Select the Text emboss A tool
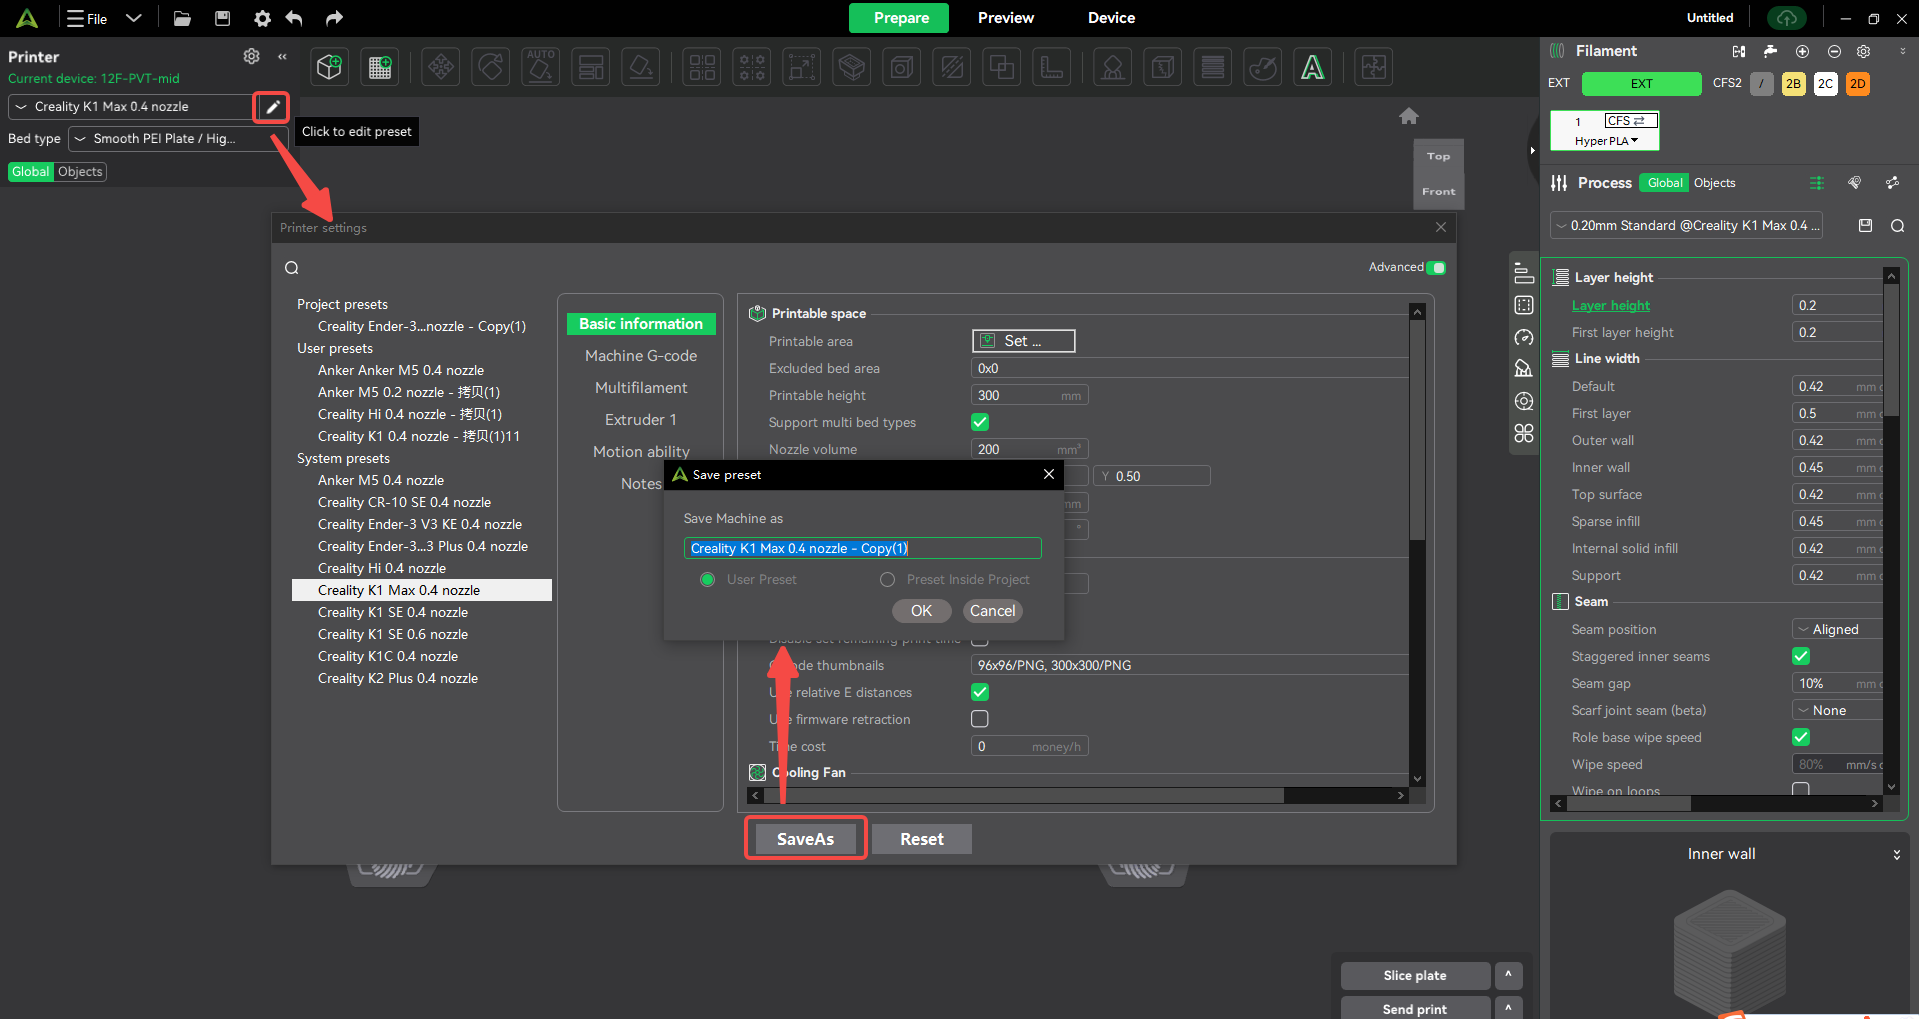The image size is (1919, 1019). pos(1312,67)
